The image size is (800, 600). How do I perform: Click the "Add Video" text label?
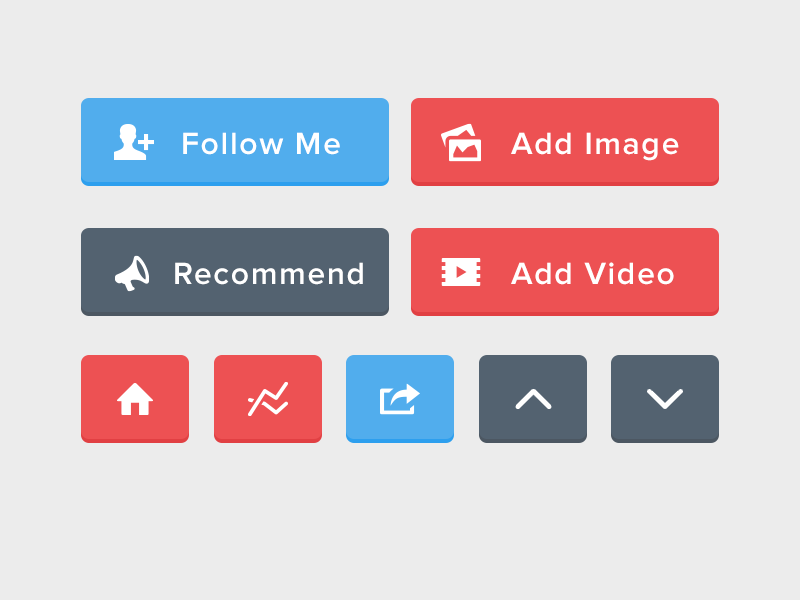[x=593, y=273]
